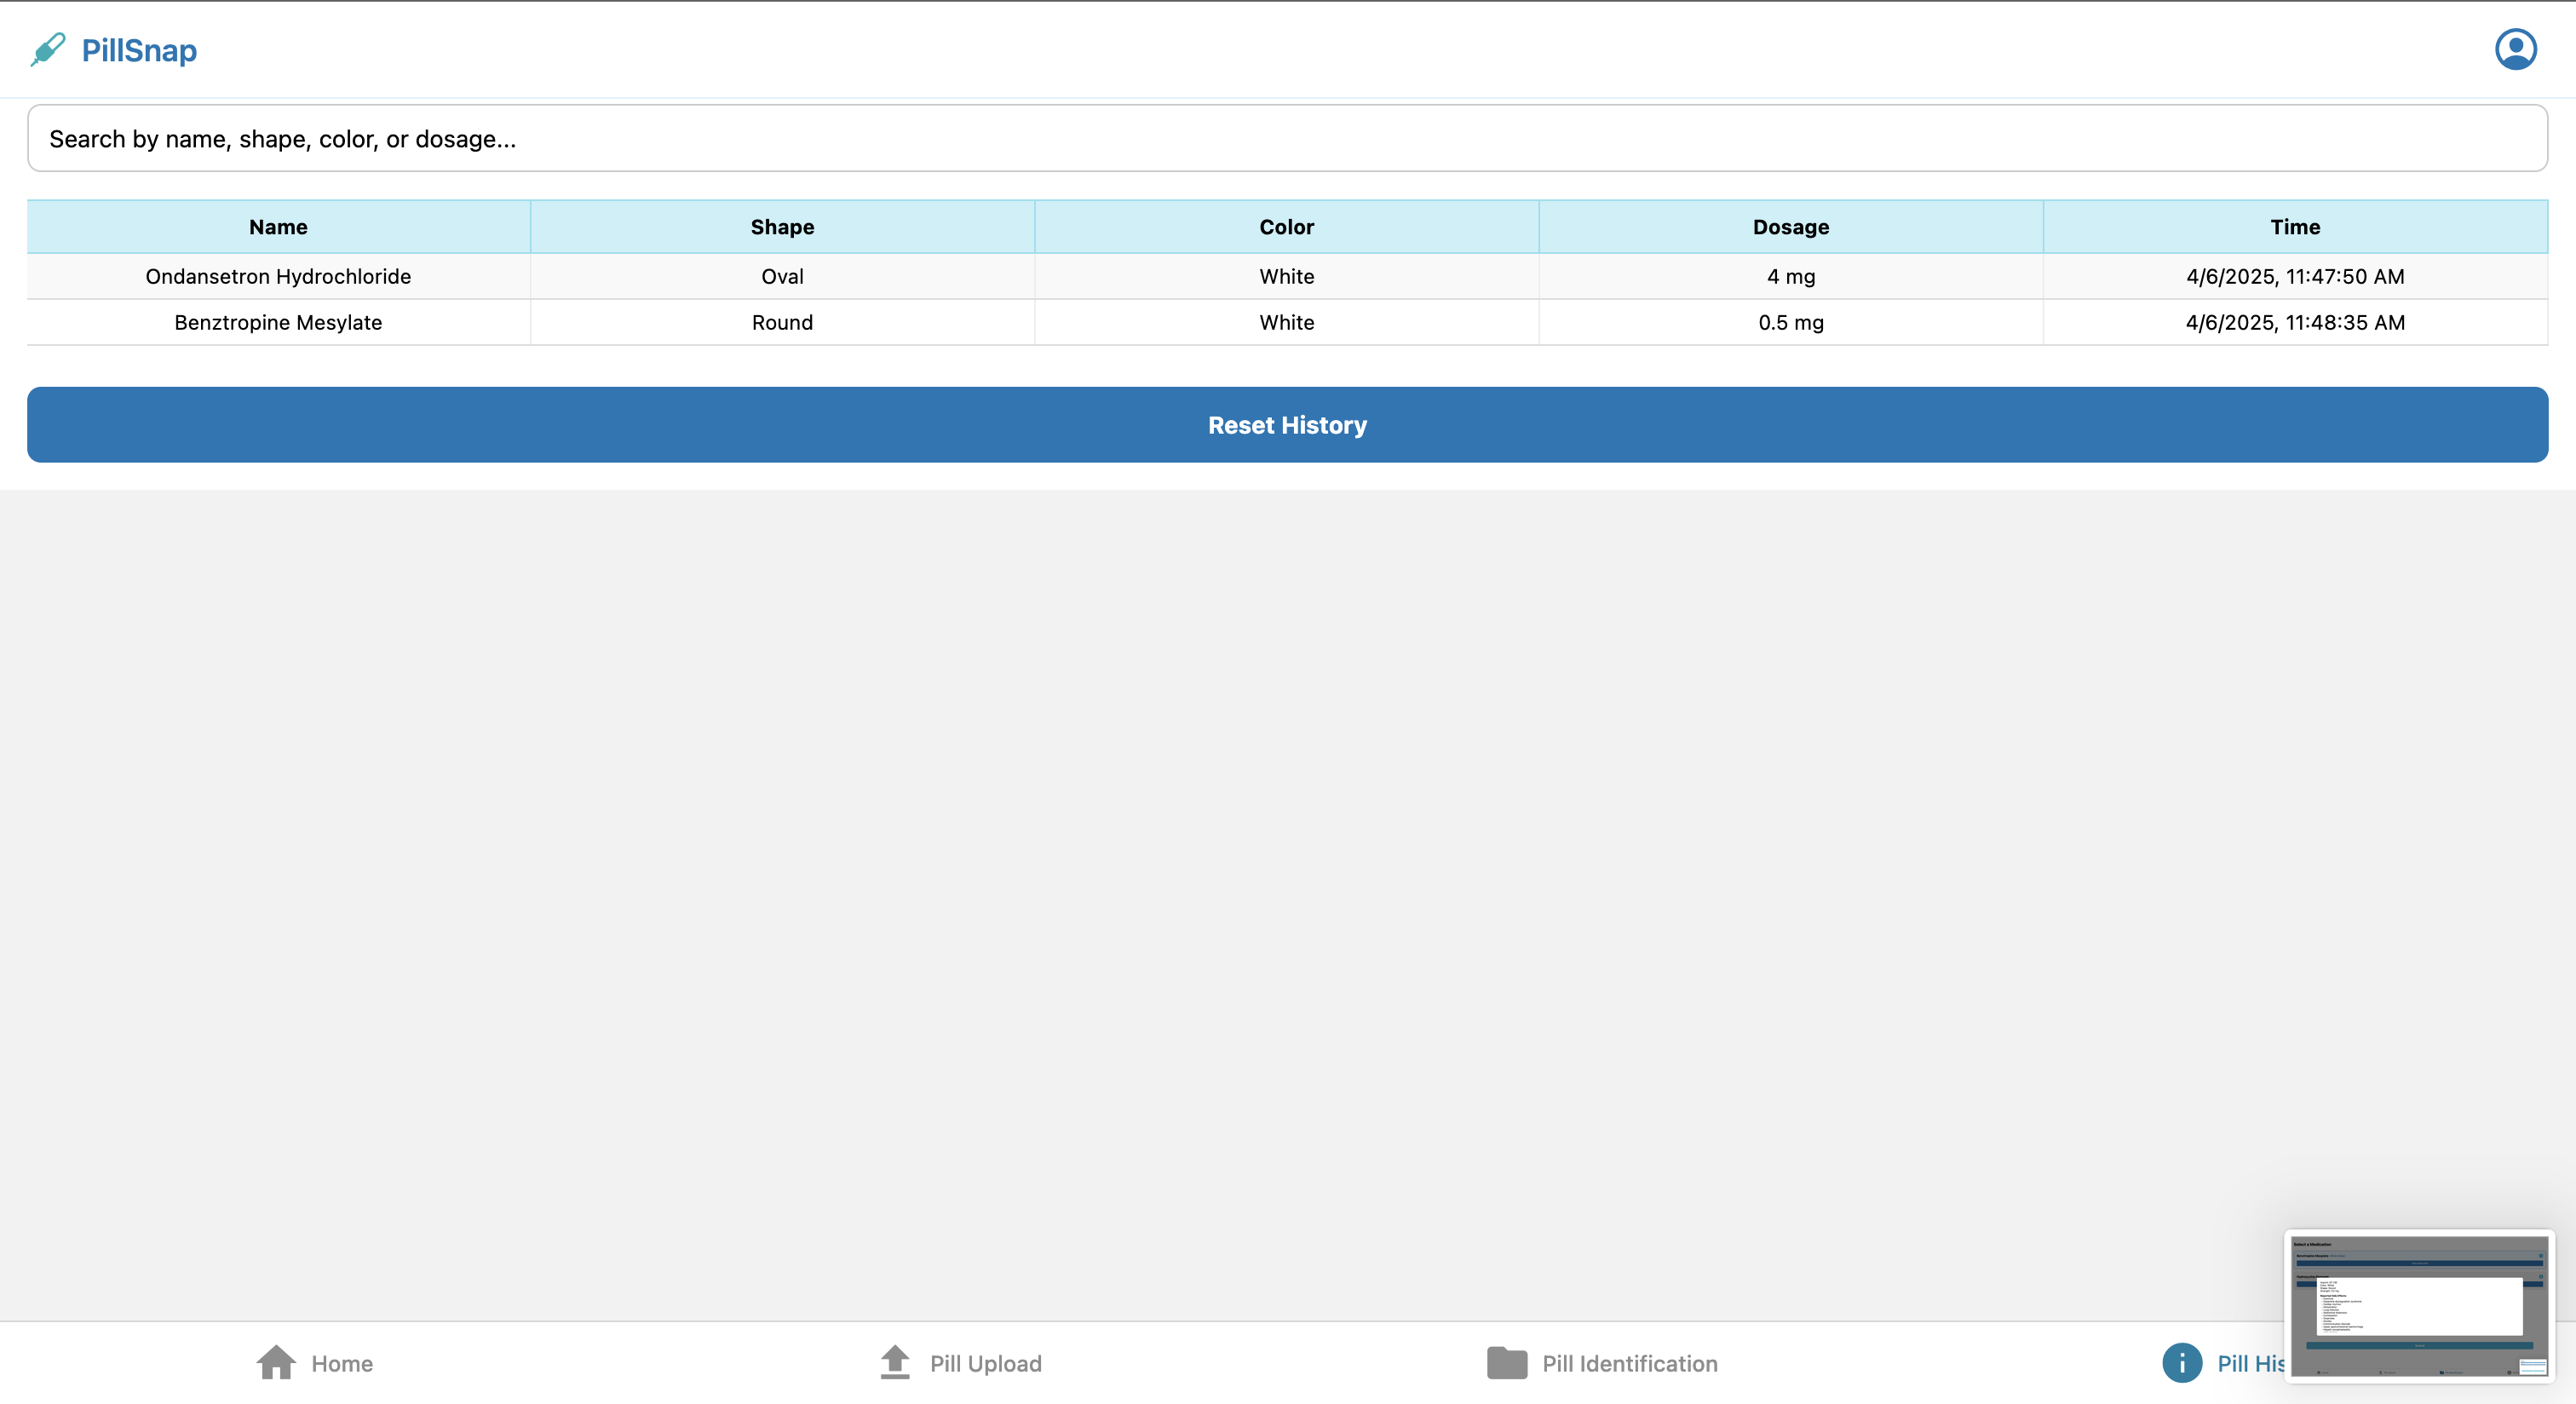Click the Dosage column header
2576x1404 pixels.
[1790, 227]
